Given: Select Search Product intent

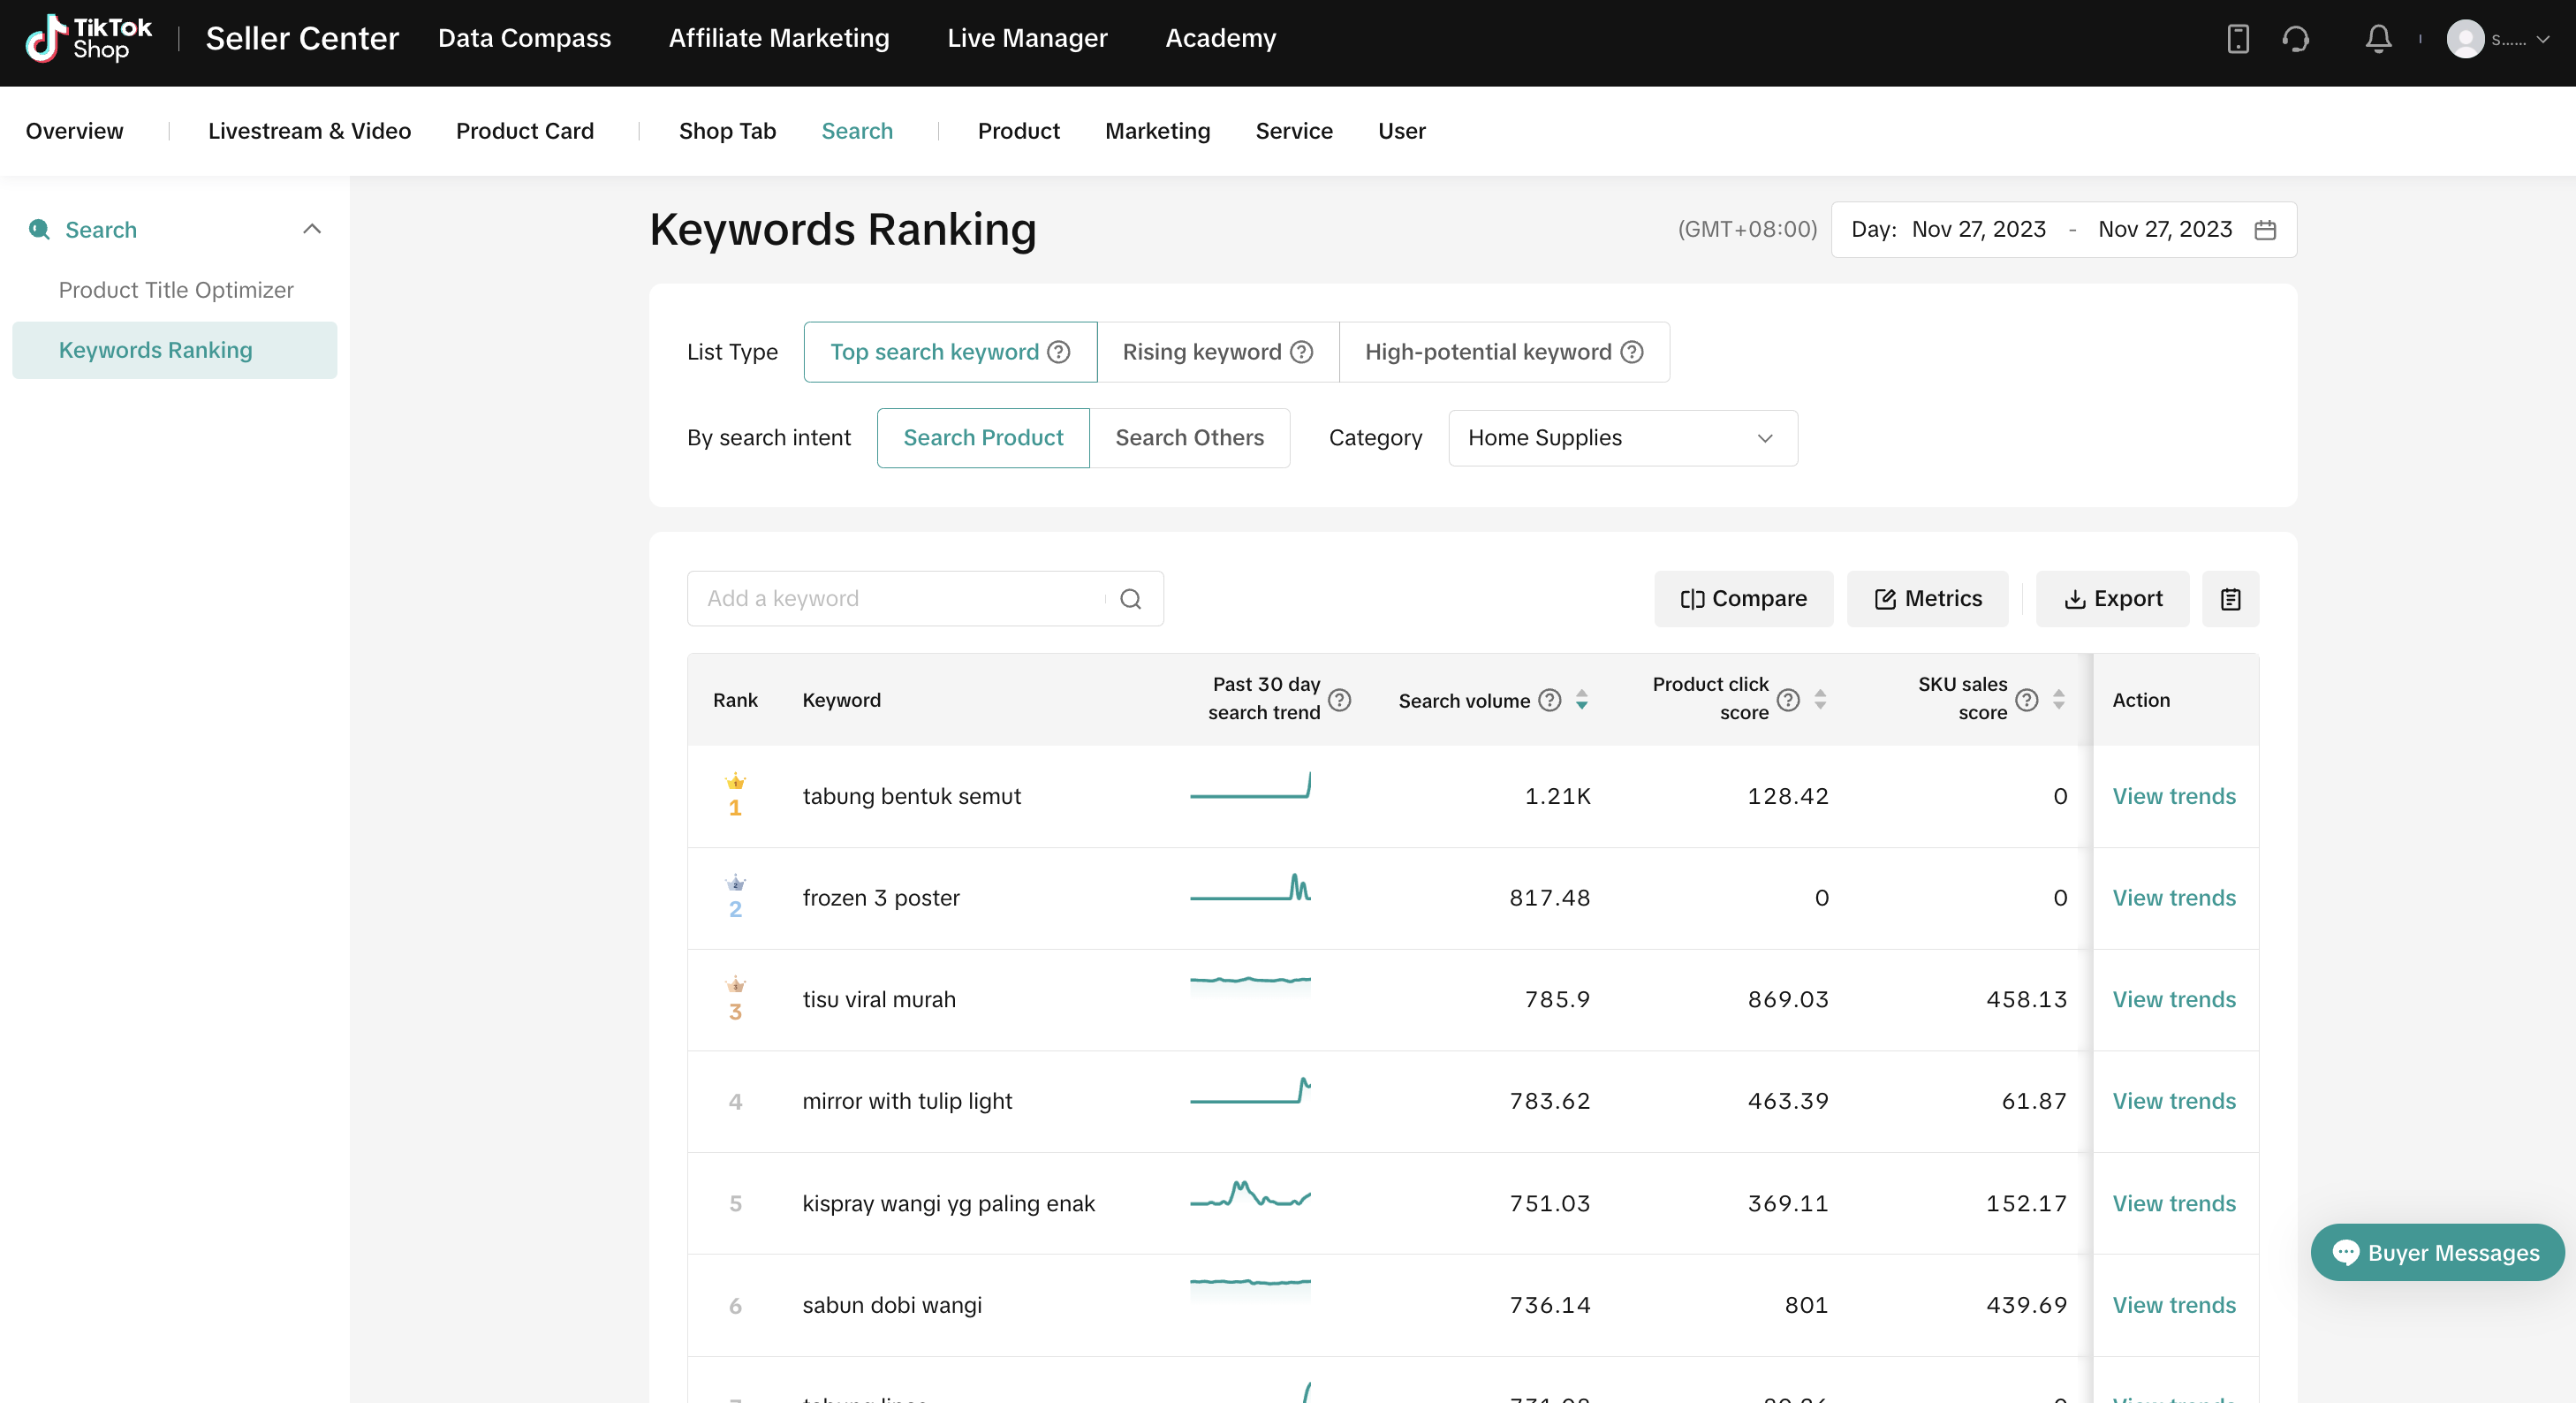Looking at the screenshot, I should point(983,438).
